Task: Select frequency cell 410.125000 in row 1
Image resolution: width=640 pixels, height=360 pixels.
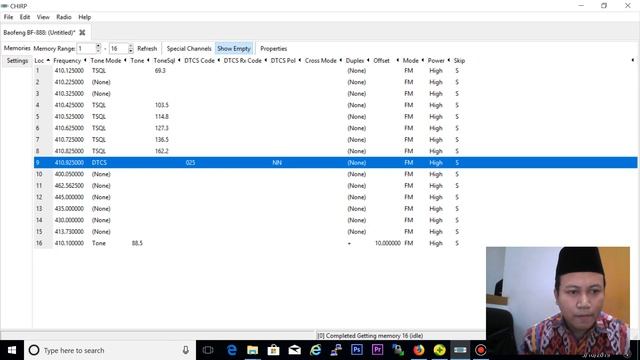Action: (x=69, y=71)
